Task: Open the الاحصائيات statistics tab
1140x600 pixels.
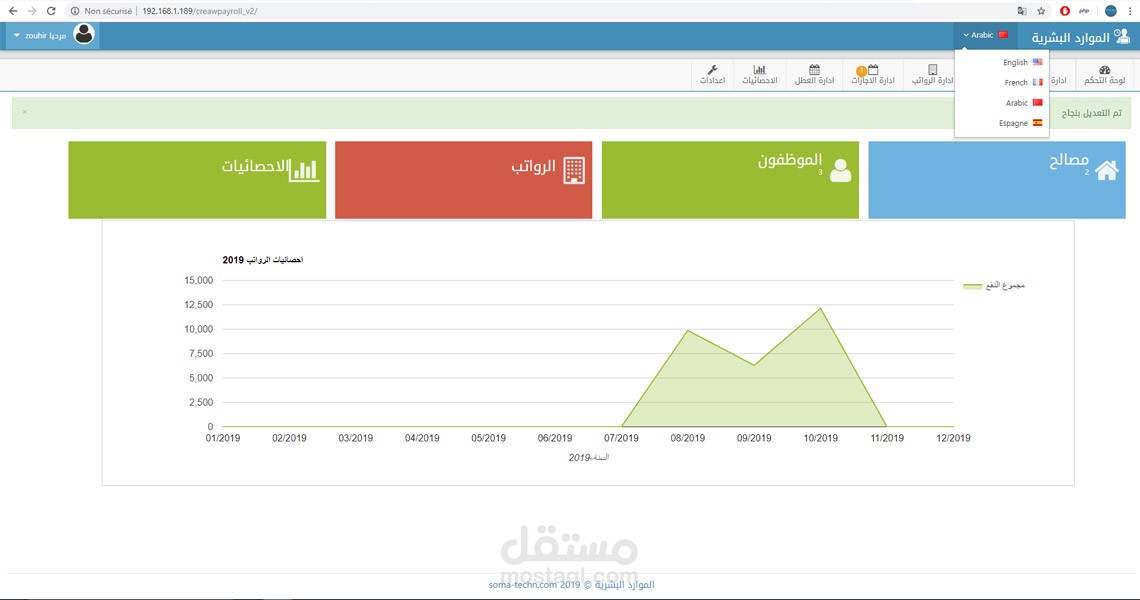Action: [760, 75]
